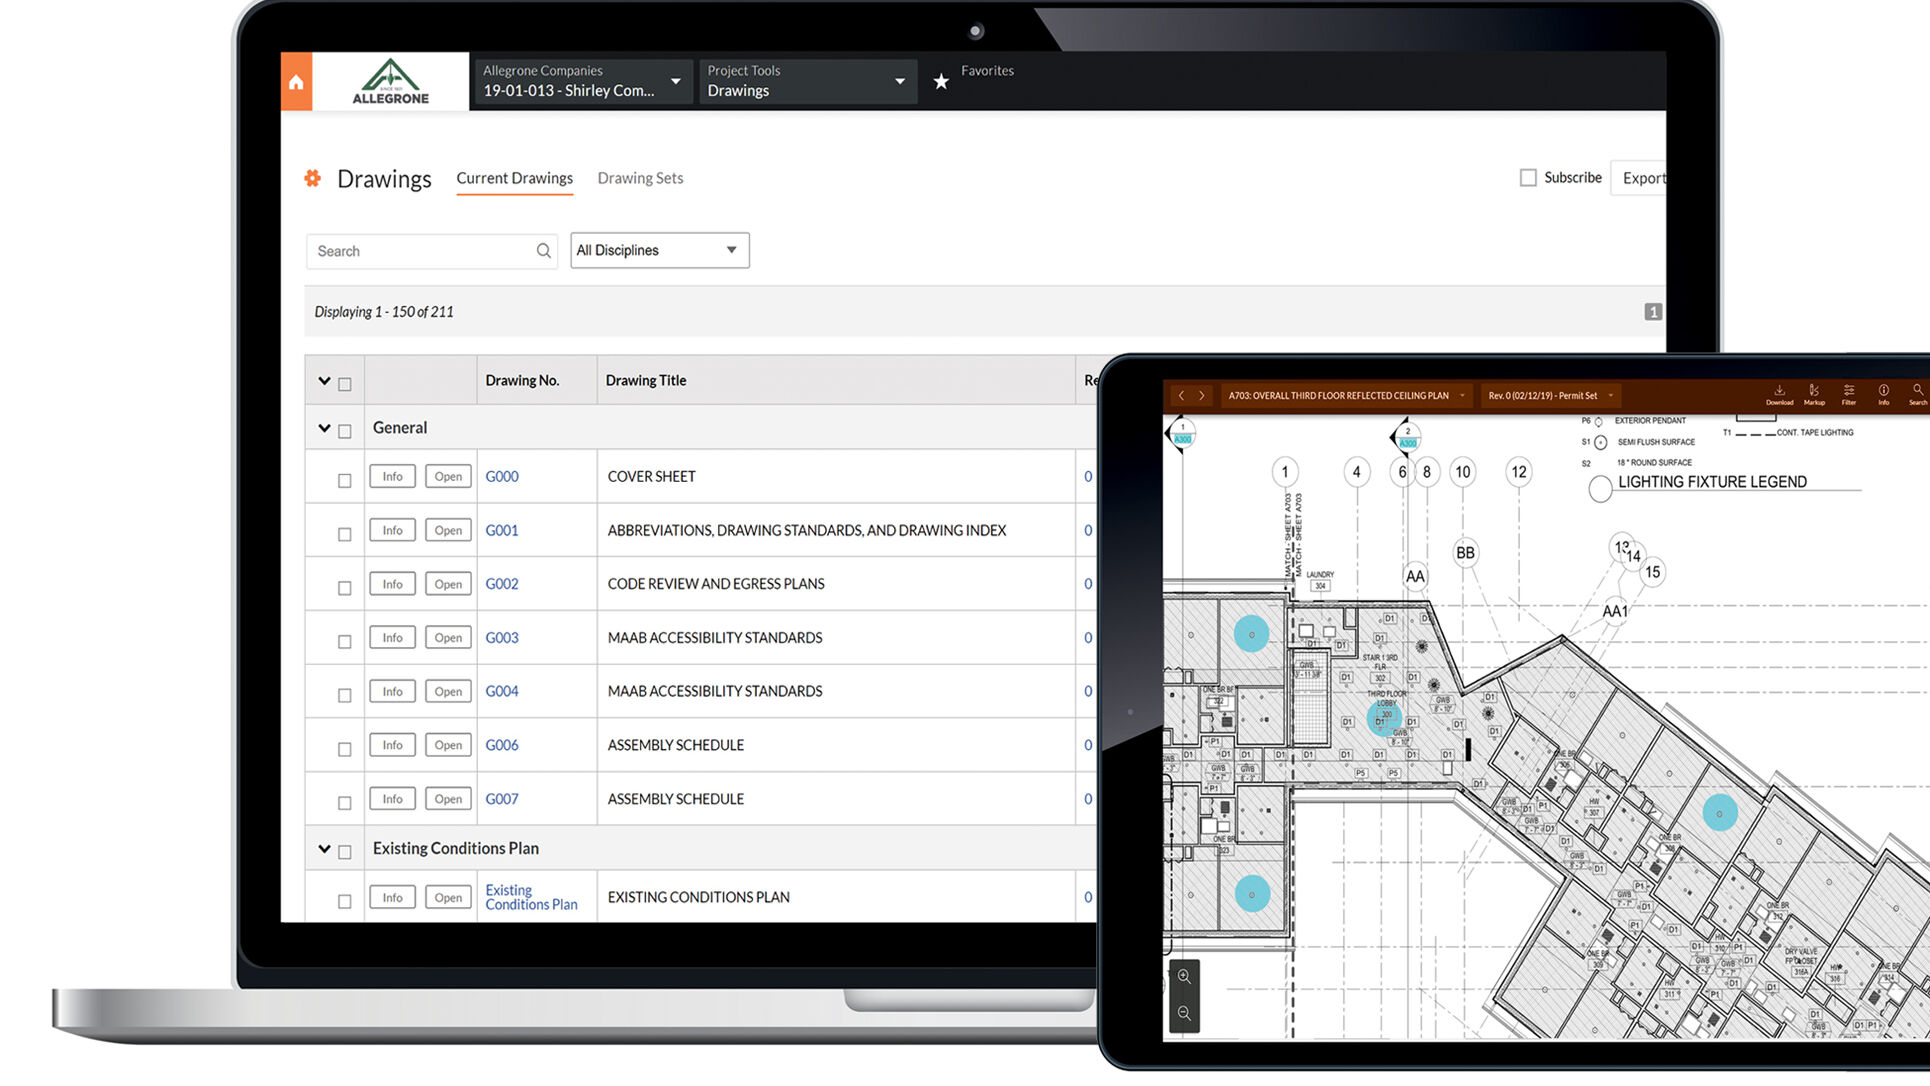Open the All Disciplines dropdown
The image size is (1930, 1086).
click(659, 250)
